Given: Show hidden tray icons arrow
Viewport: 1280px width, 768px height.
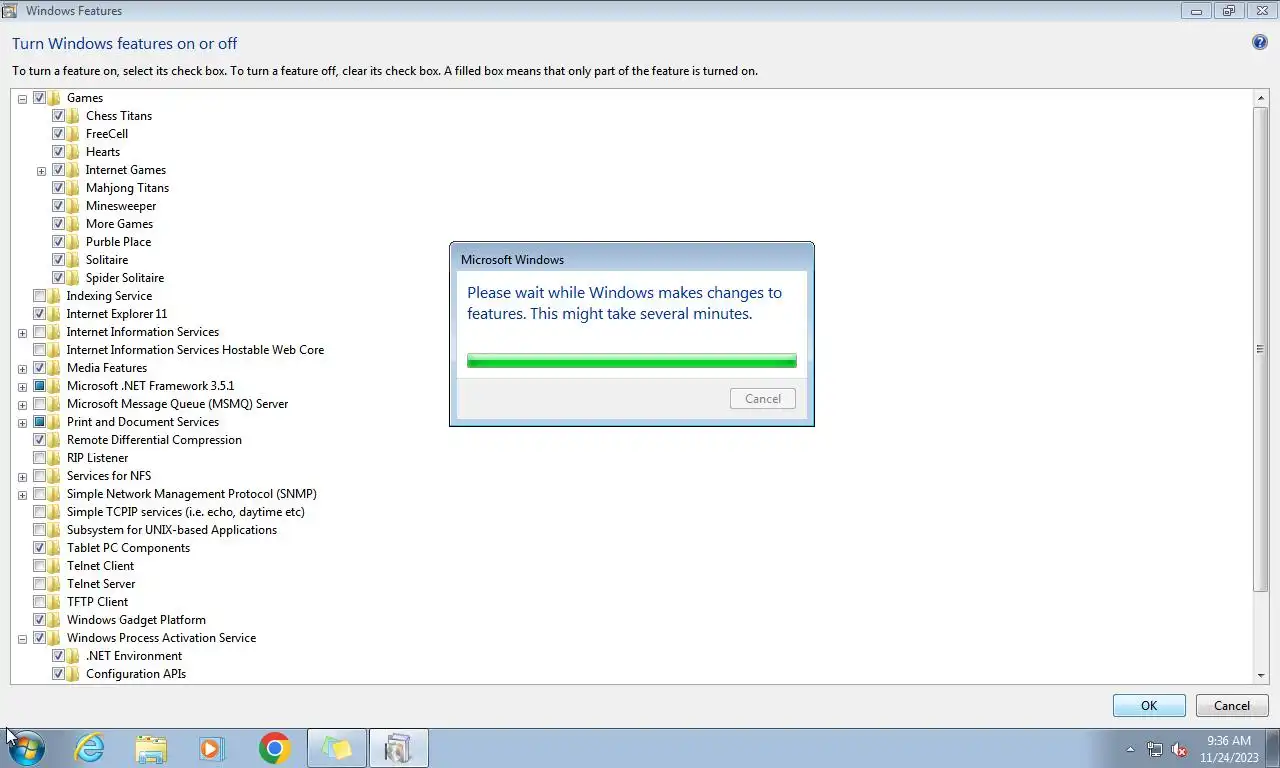Looking at the screenshot, I should tap(1131, 749).
